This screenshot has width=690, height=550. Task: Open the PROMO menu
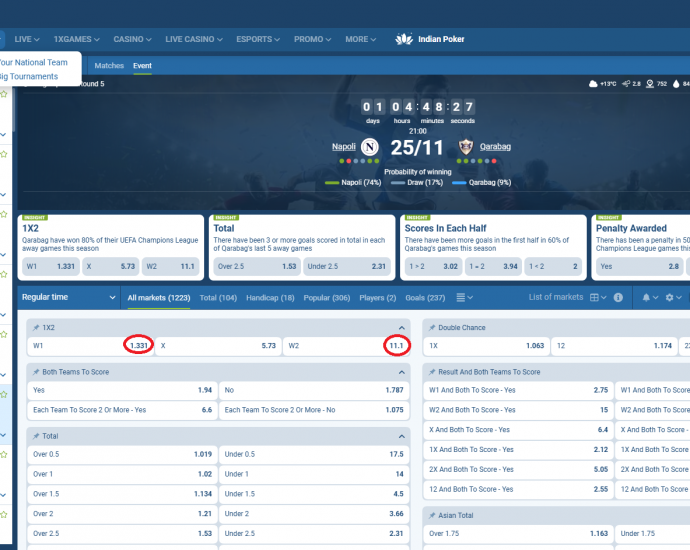(x=312, y=39)
